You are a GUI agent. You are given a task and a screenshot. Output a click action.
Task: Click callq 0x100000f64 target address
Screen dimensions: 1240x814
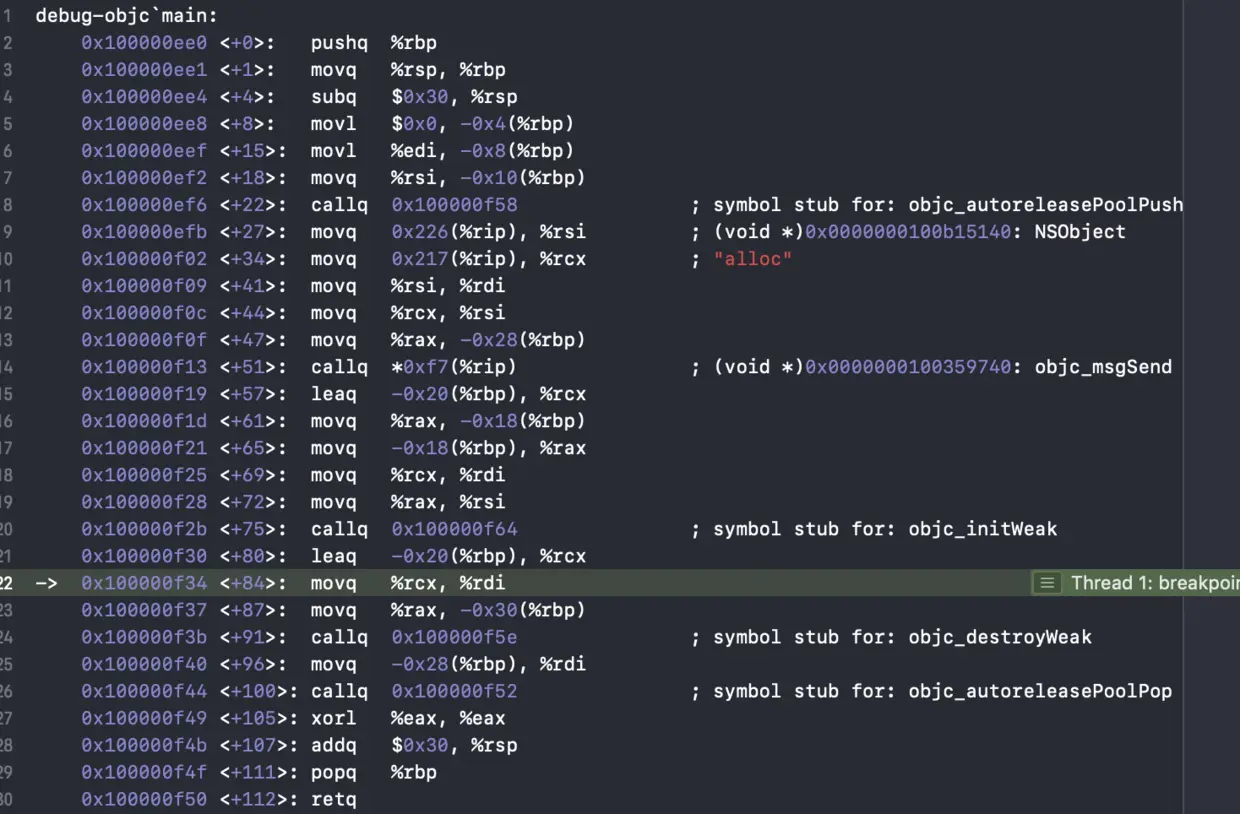click(x=454, y=529)
